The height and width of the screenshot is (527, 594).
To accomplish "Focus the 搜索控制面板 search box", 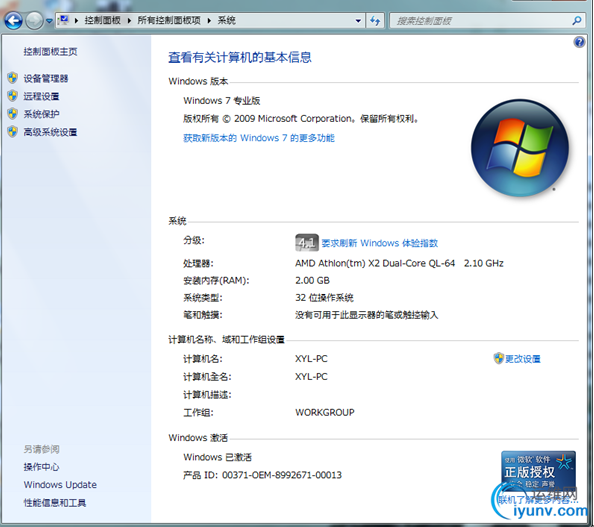I will point(481,21).
